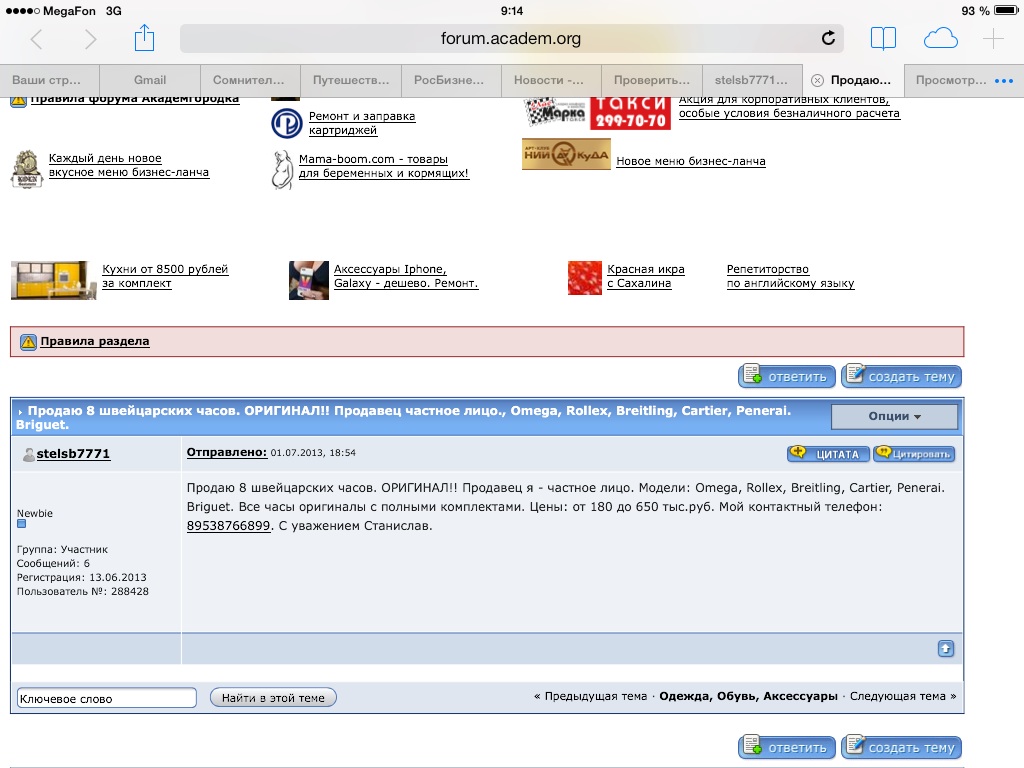Viewport: 1024px width, 768px height.
Task: Go back with left arrow icon
Action: 37,39
